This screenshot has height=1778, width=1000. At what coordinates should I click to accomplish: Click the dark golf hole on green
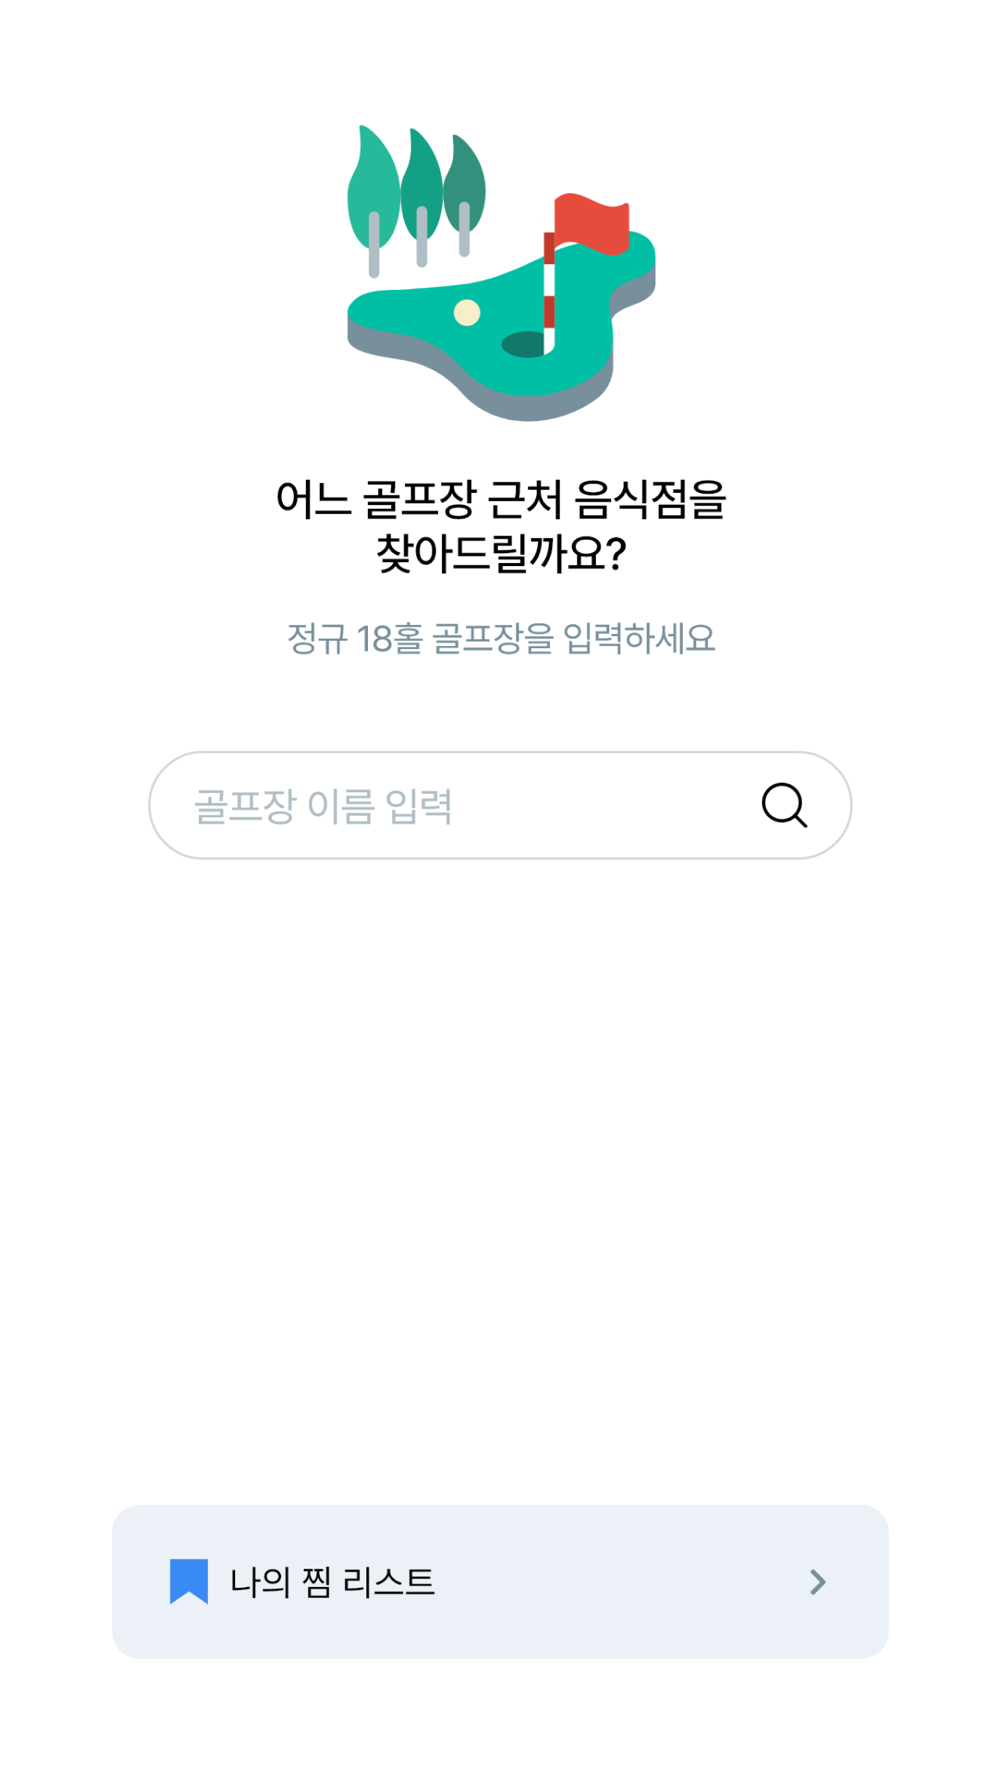coord(523,345)
